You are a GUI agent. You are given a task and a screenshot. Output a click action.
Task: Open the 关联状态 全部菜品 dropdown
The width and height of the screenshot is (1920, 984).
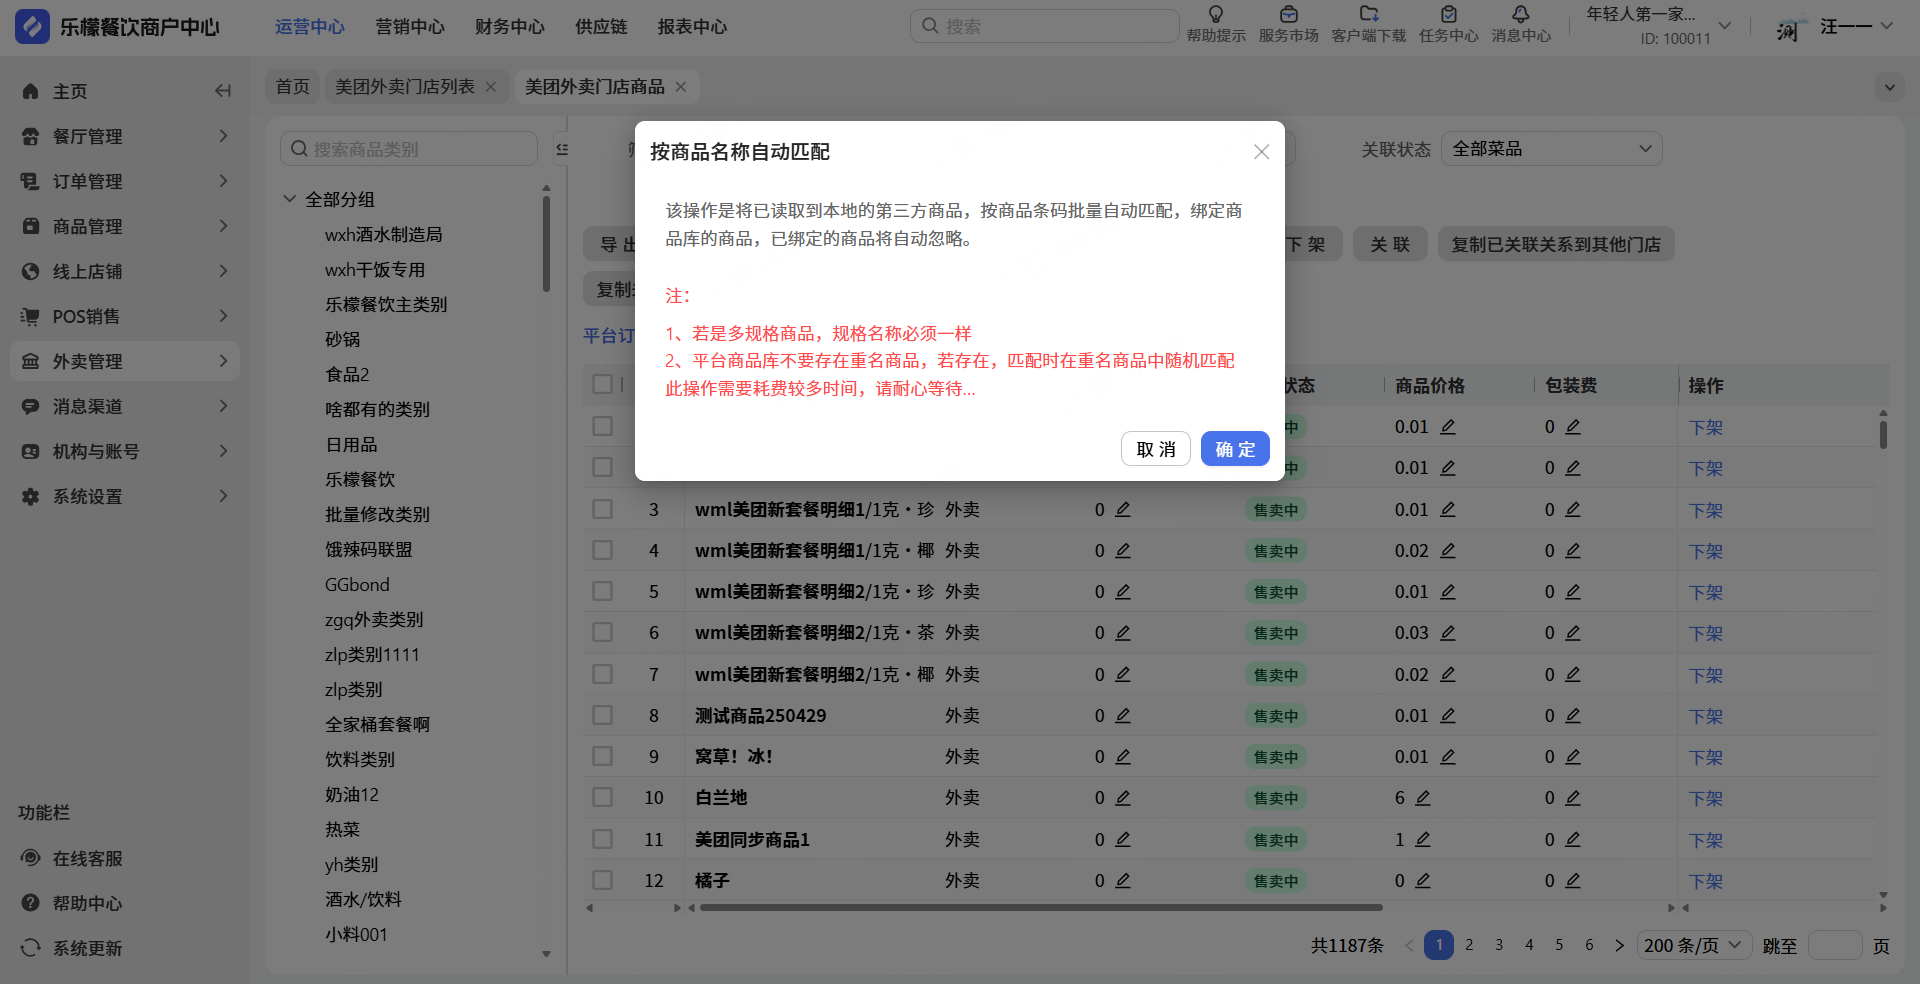[1550, 149]
